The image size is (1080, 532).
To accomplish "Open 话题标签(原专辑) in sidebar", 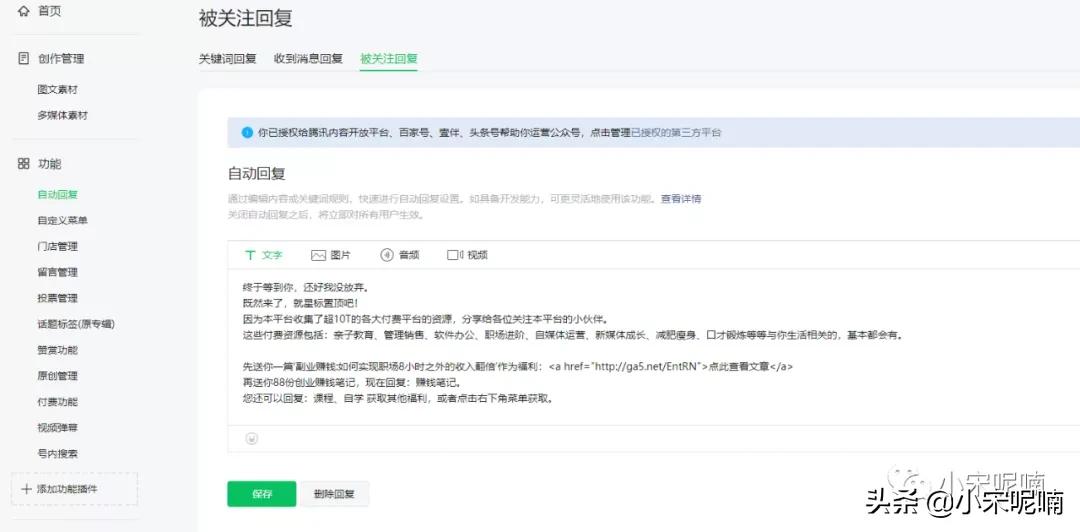I will point(76,324).
